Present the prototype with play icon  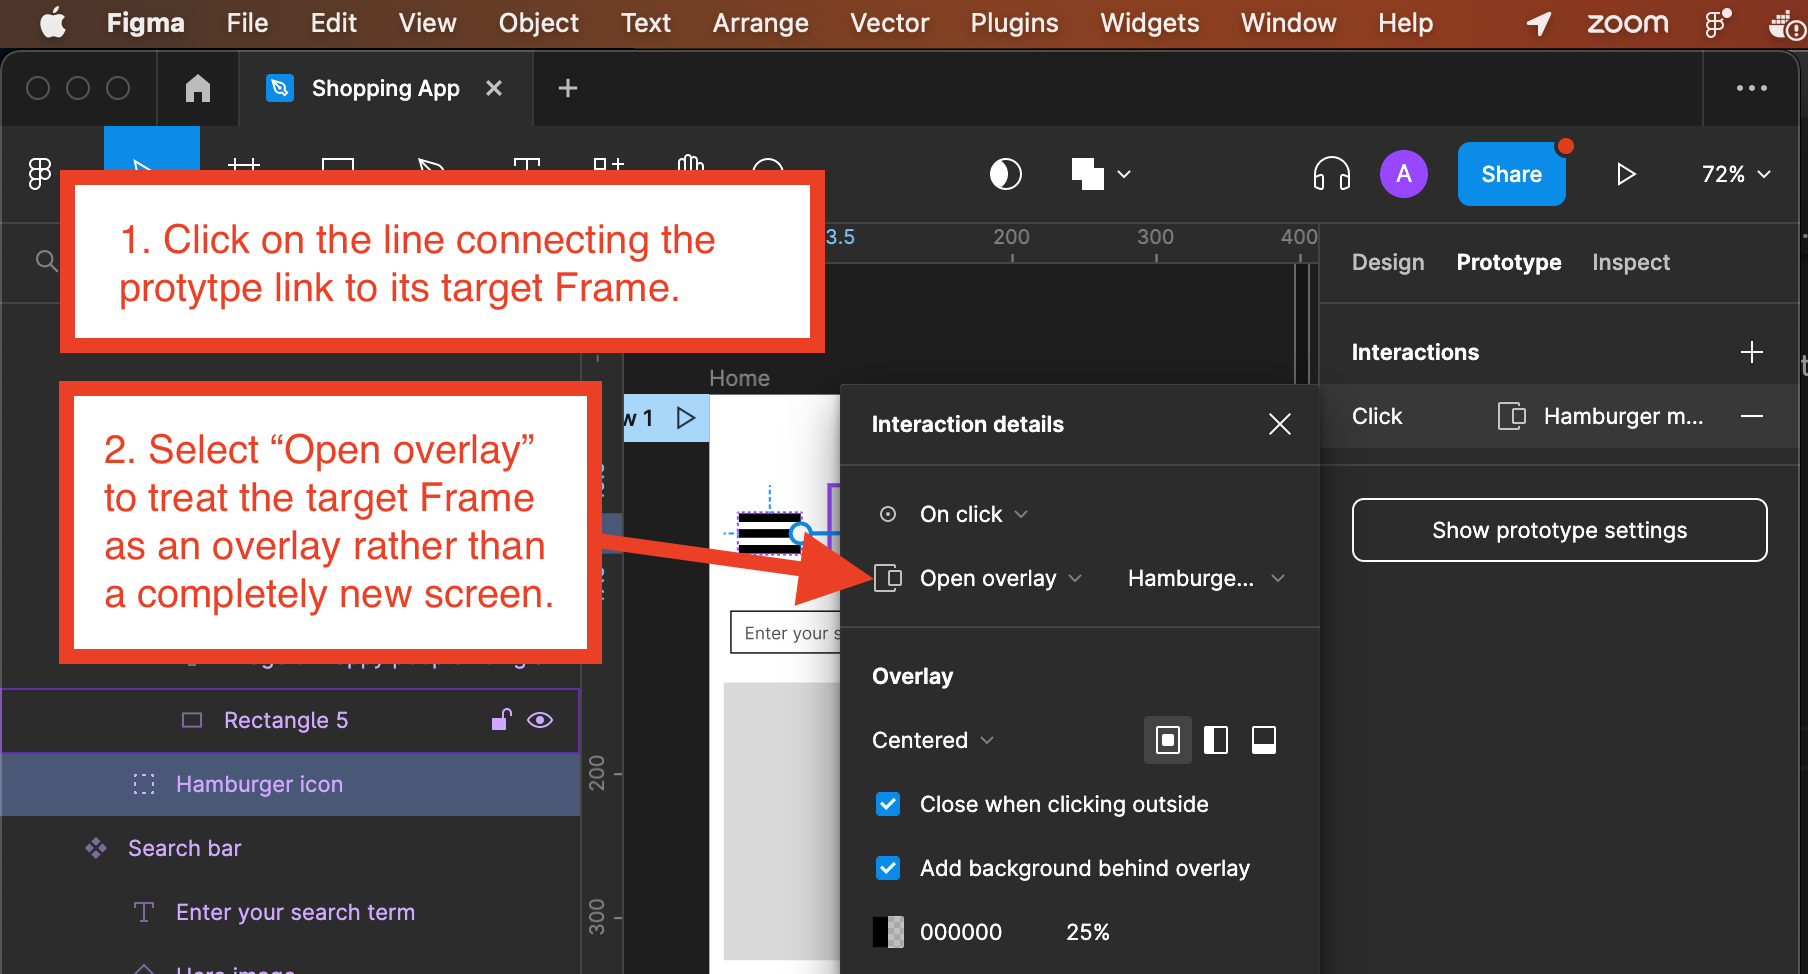[x=1626, y=174]
